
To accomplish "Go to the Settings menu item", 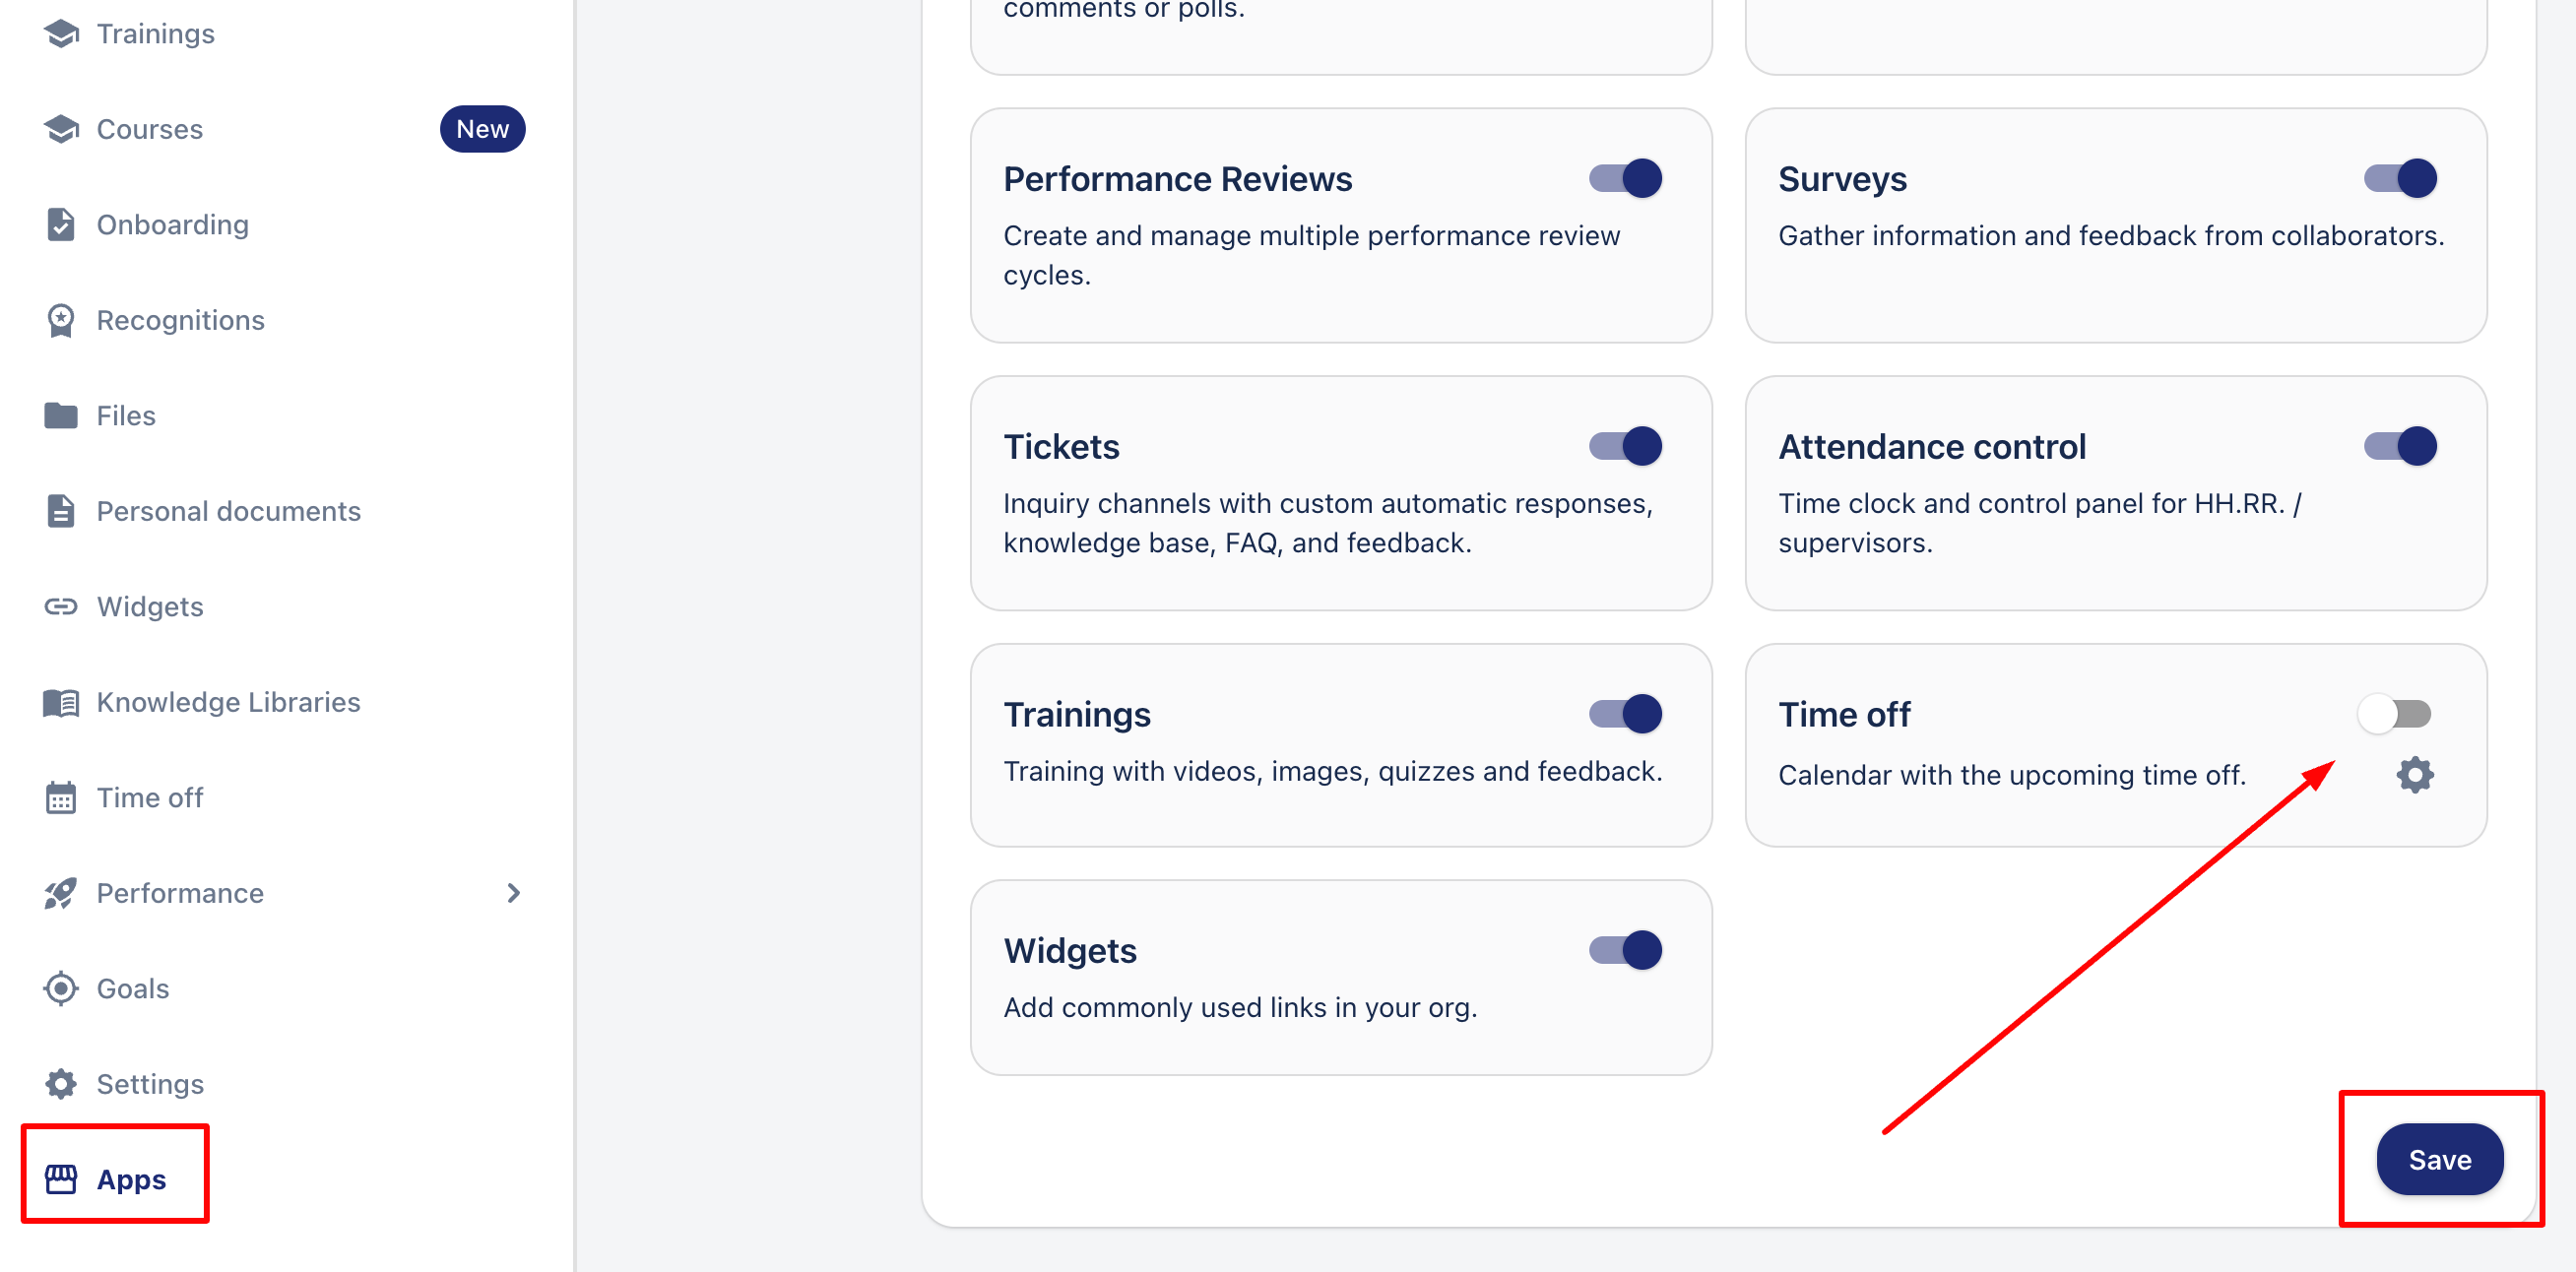I will tap(149, 1084).
